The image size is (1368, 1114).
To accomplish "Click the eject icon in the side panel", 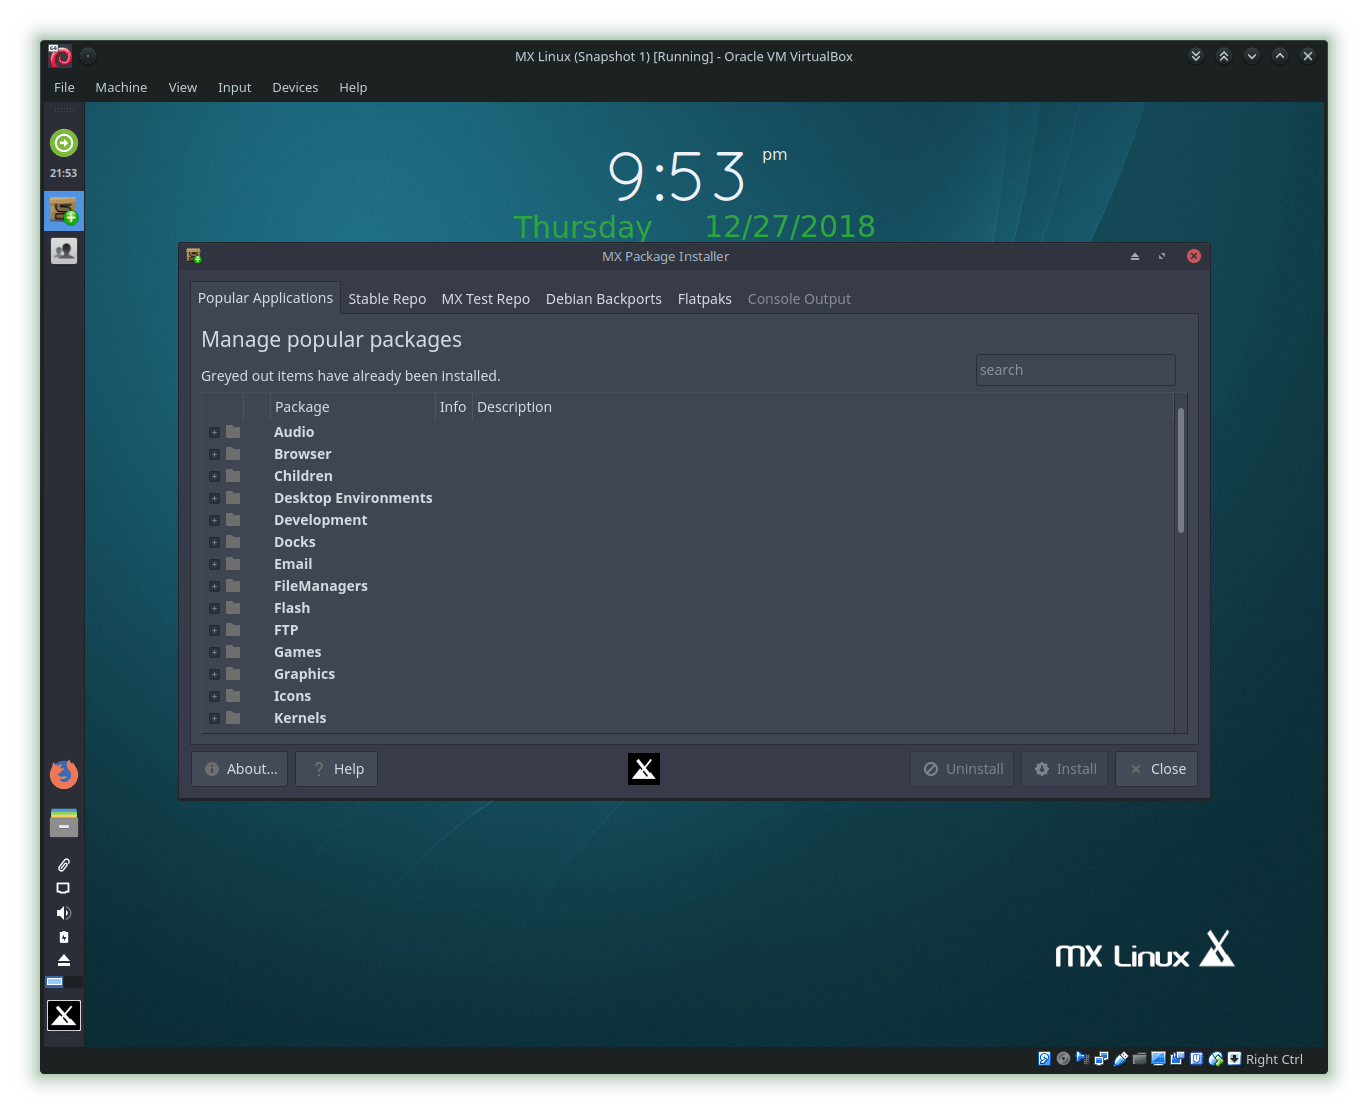I will pyautogui.click(x=63, y=960).
